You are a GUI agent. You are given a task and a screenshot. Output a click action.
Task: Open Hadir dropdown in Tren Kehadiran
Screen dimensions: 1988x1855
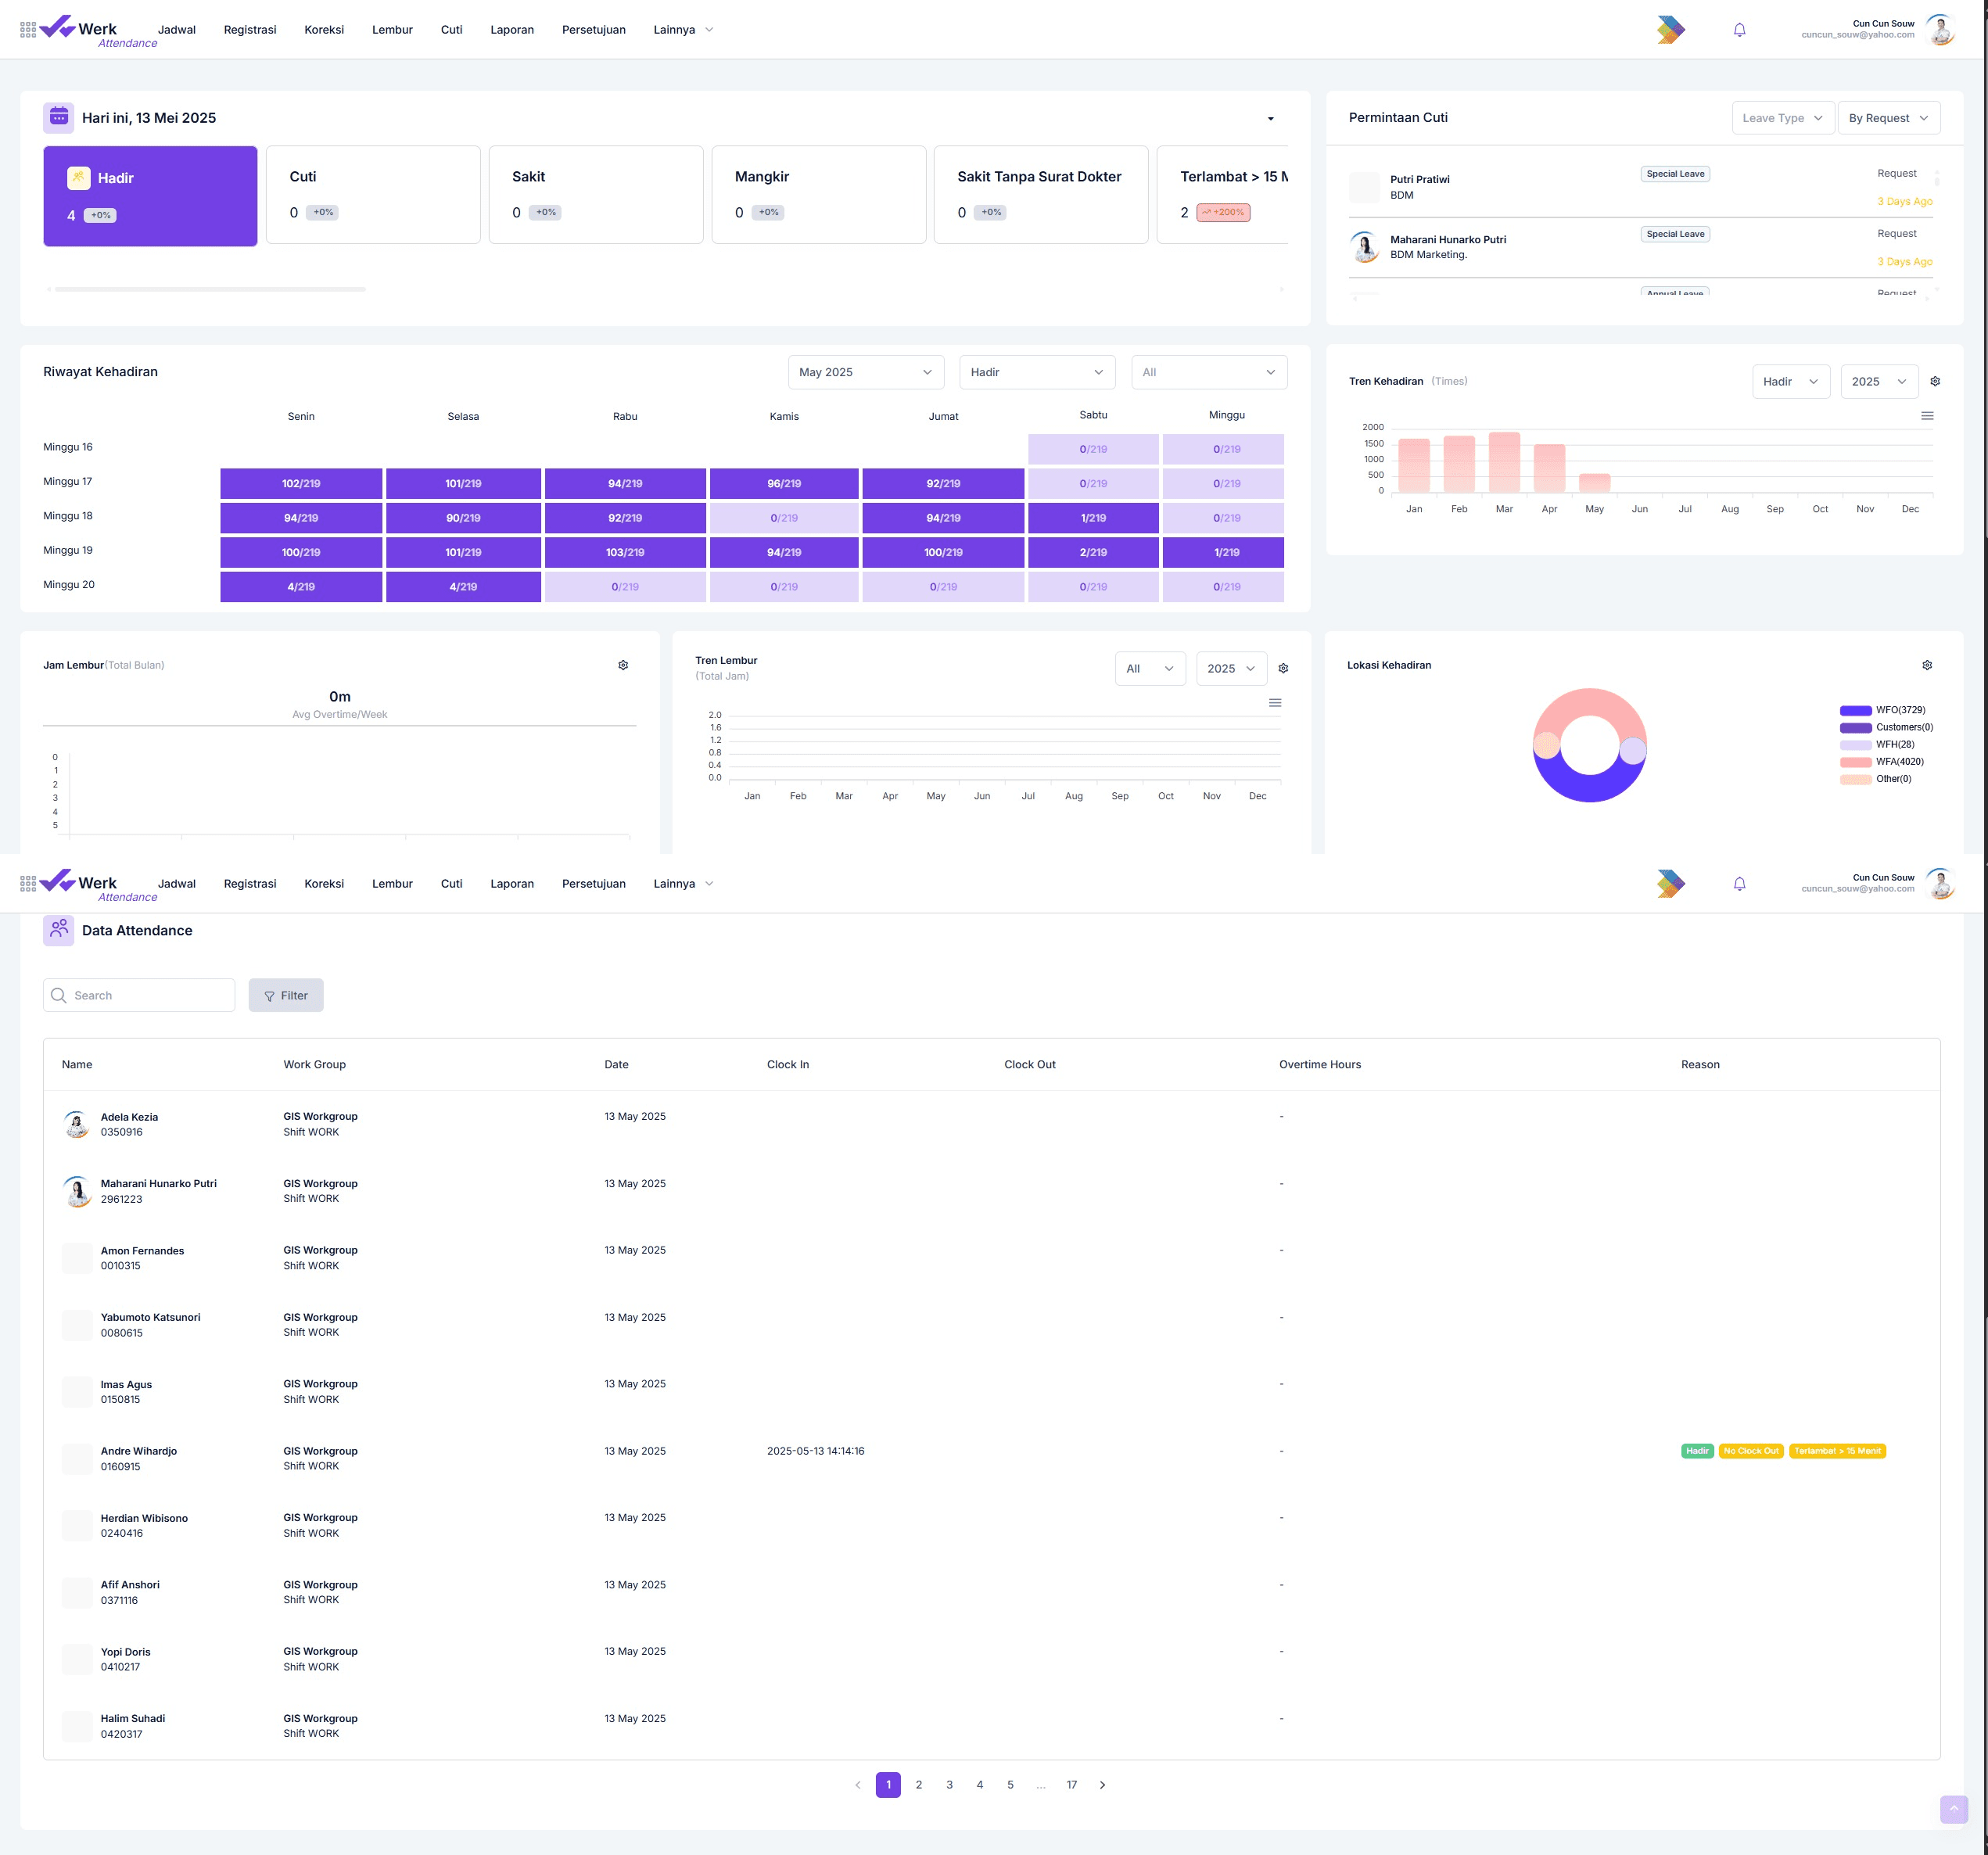point(1790,381)
